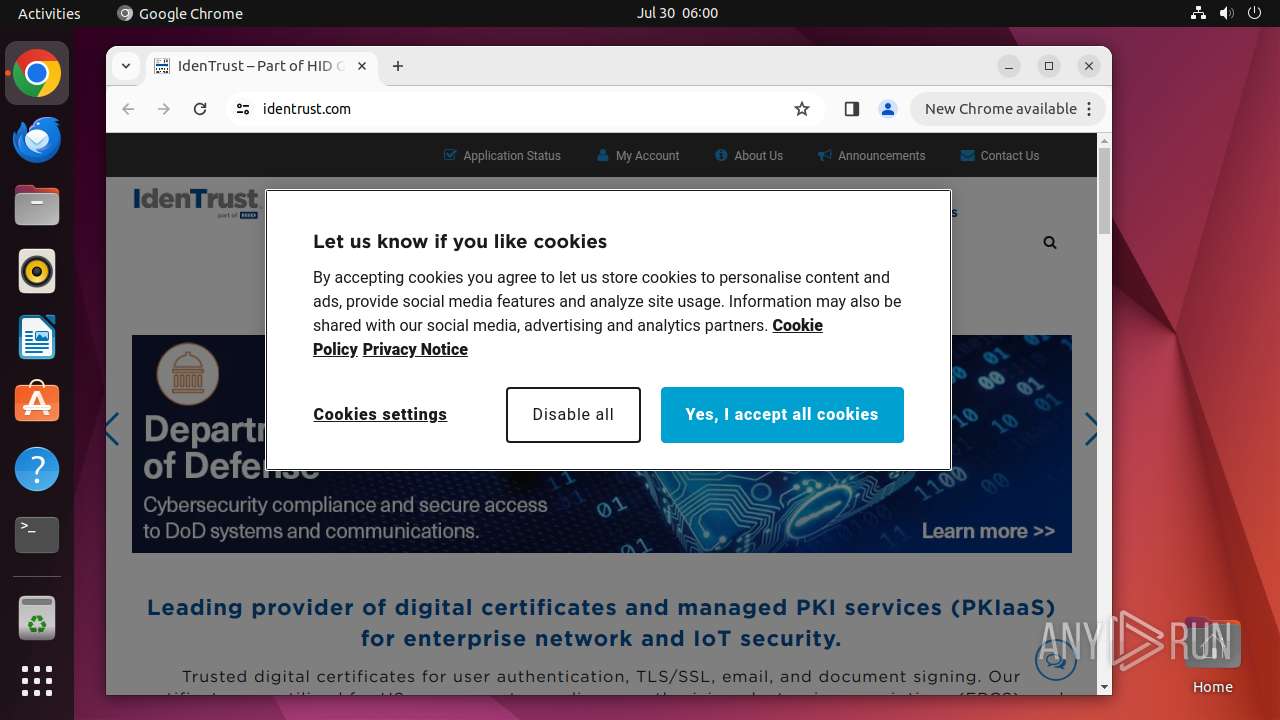Open Announcements in the top menu
Image resolution: width=1280 pixels, height=720 pixels.
click(872, 156)
